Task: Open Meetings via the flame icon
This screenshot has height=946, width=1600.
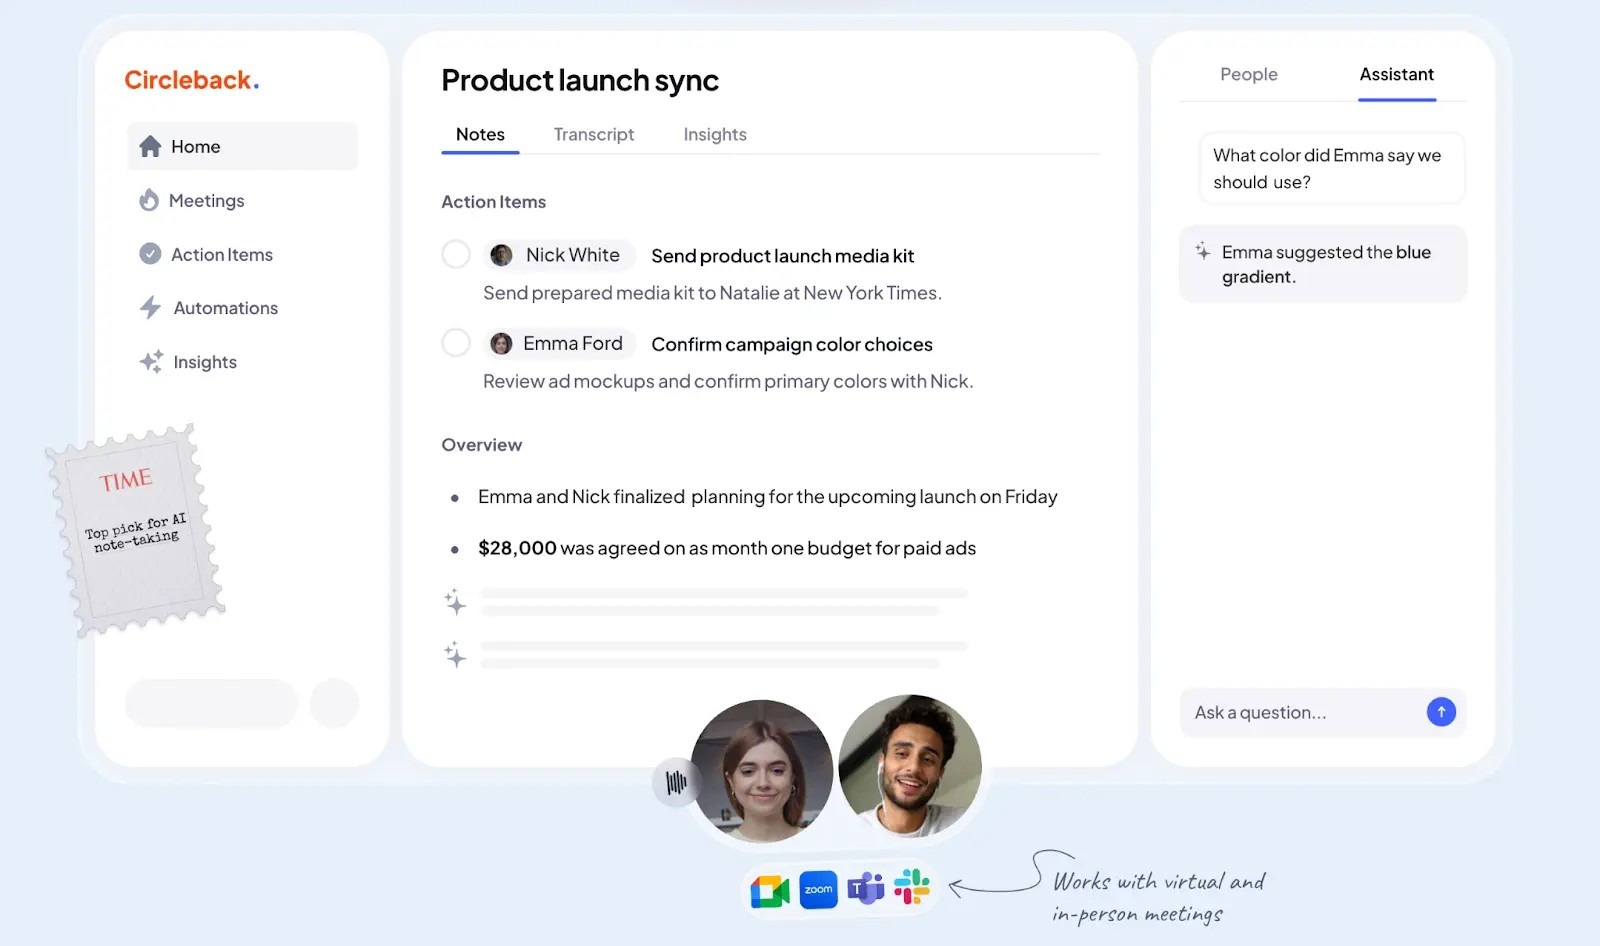Action: click(x=149, y=200)
